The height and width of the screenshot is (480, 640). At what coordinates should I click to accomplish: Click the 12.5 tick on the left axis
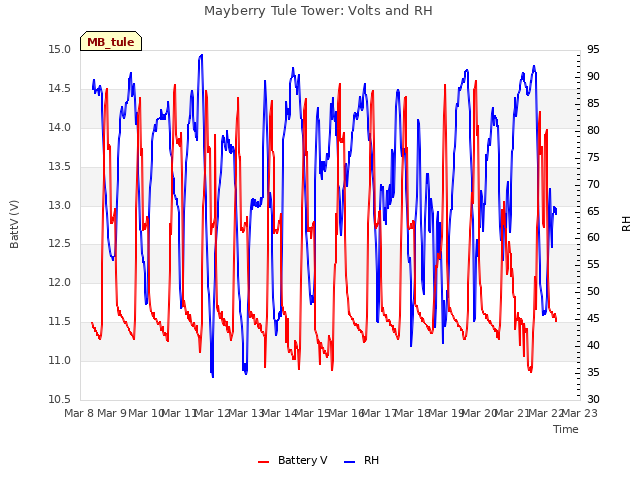point(60,244)
